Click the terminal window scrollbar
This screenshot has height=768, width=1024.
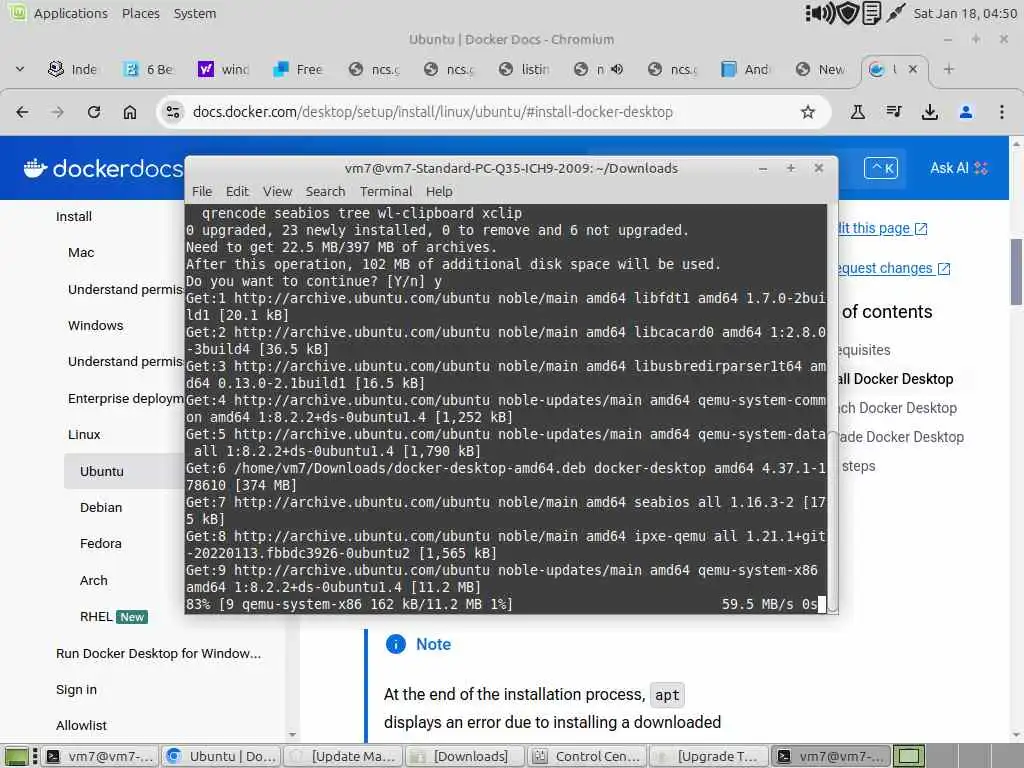coord(833,522)
